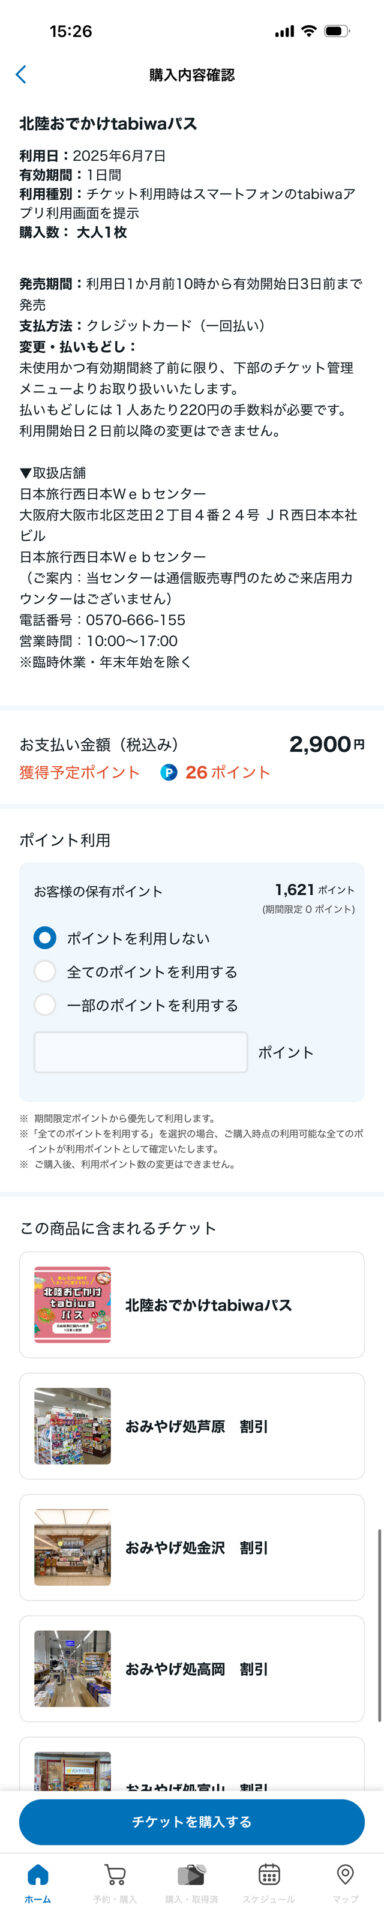
Task: Open おみやげ処金沢 割引 ticket card
Action: [192, 1547]
